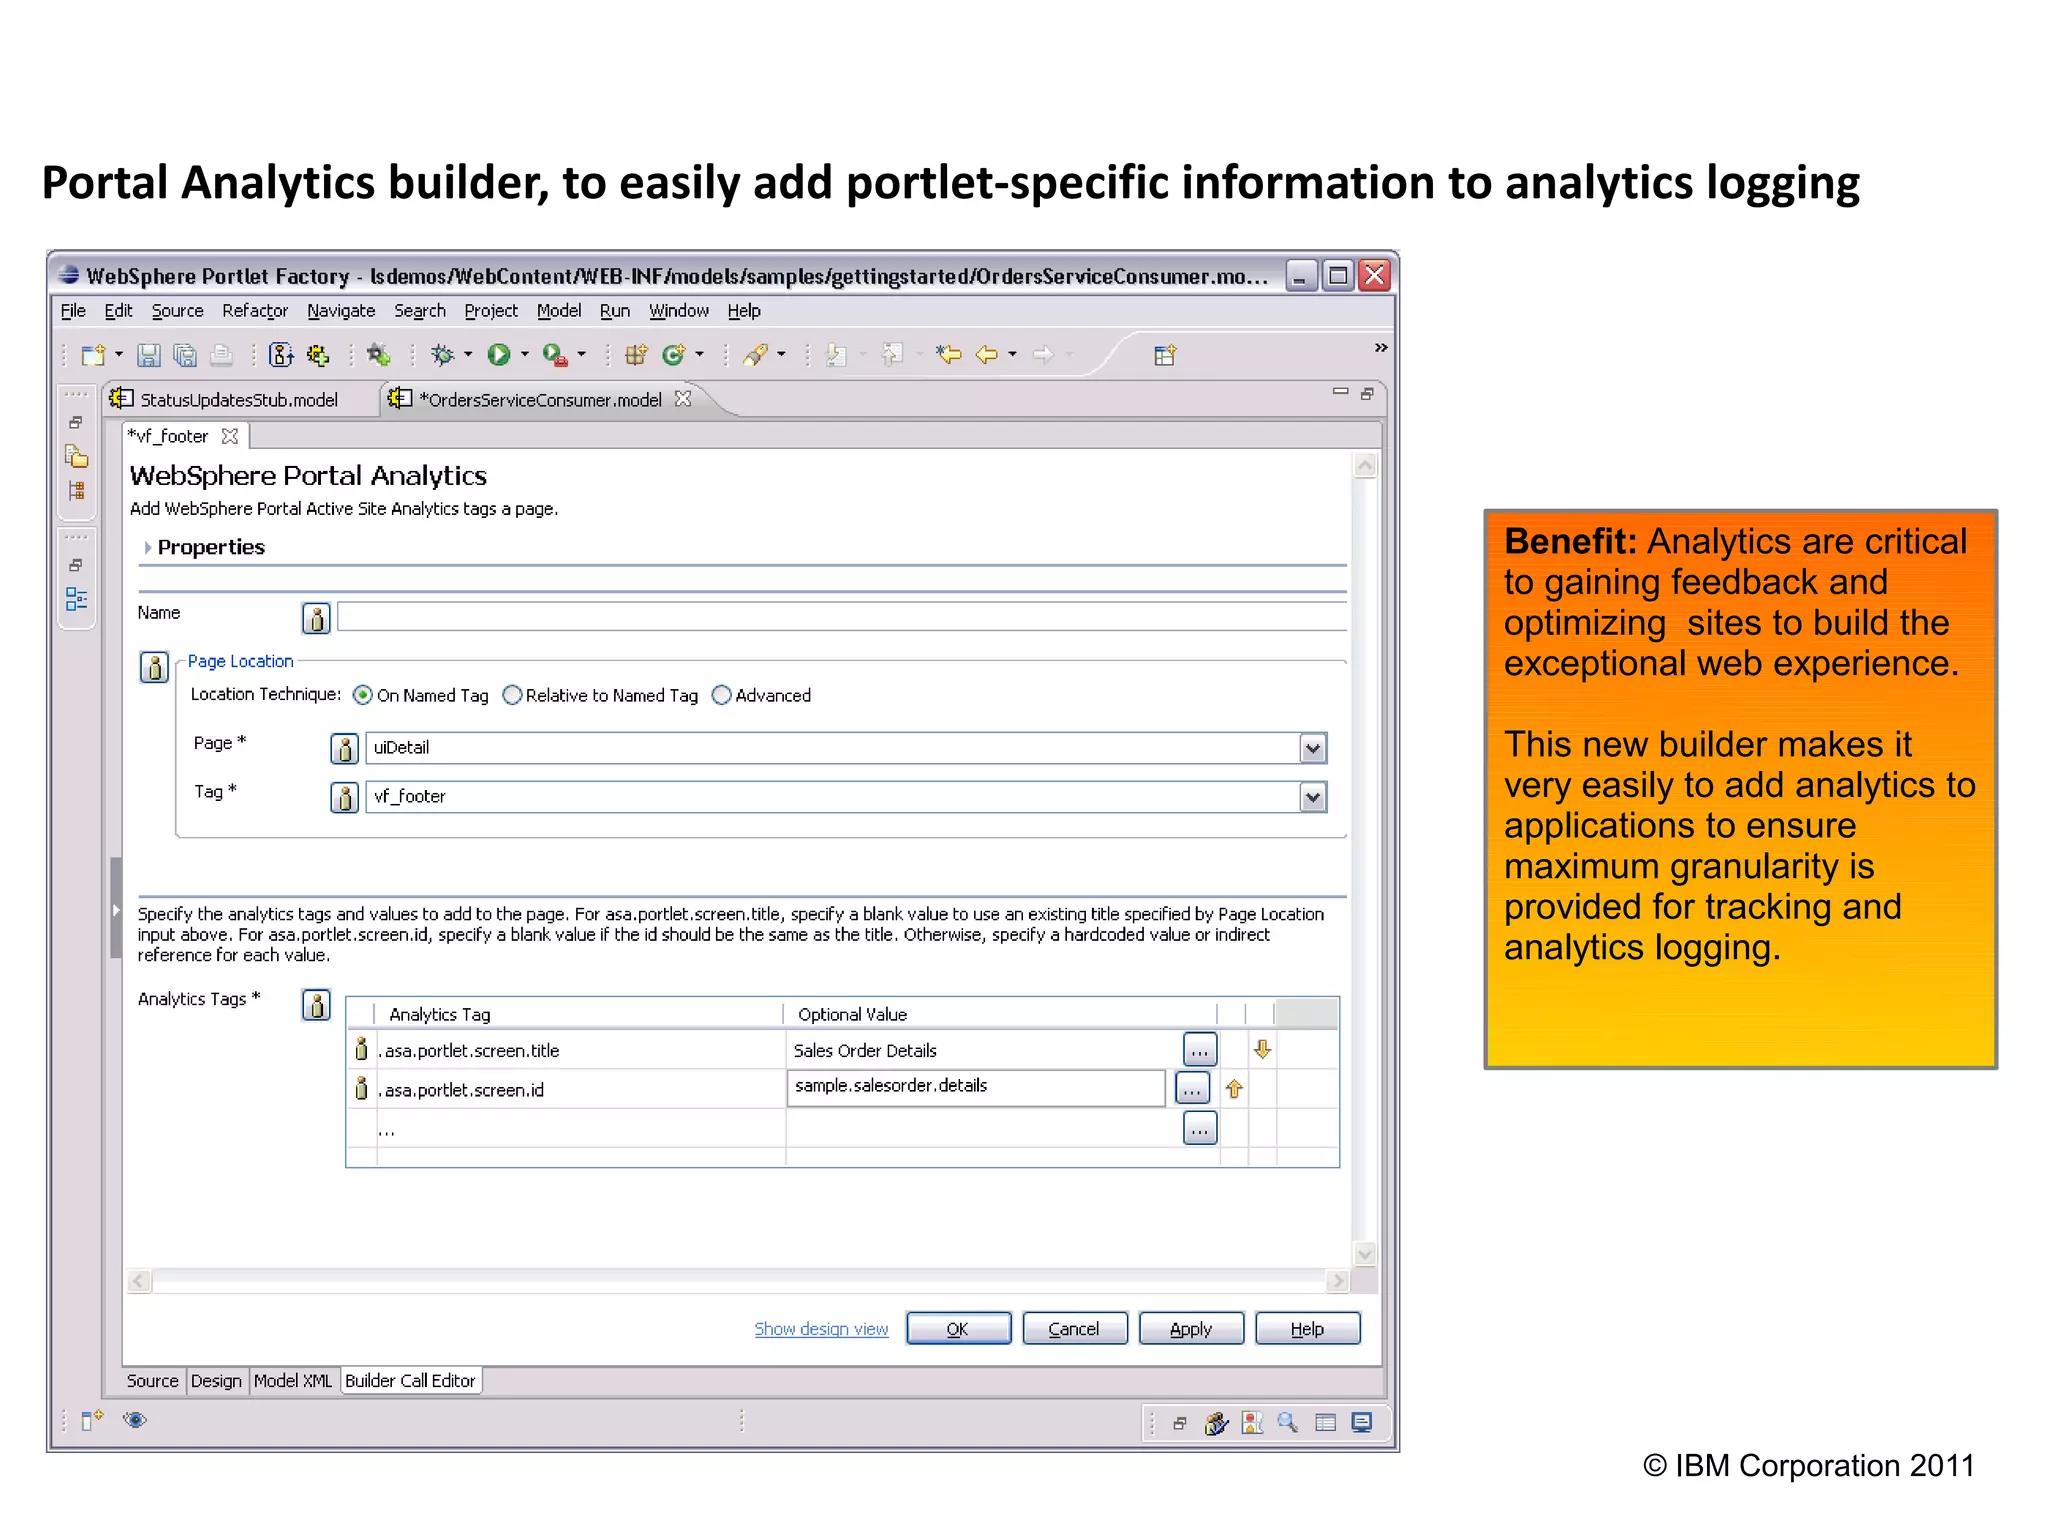Viewport: 2048px width, 1535px height.
Task: Move asa.portlet.screen.title row down with arrow
Action: pos(1262,1049)
